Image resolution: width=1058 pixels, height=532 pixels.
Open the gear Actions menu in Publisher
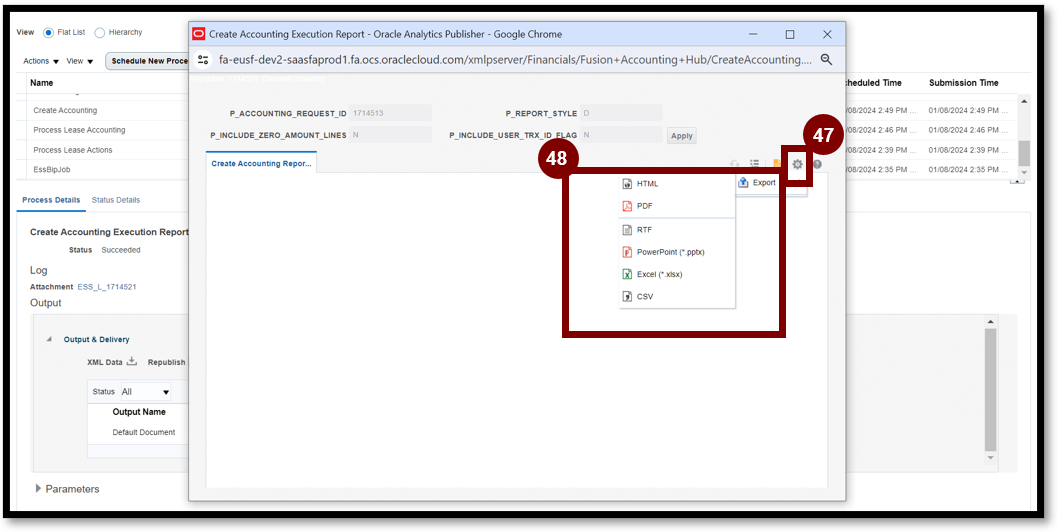coord(798,164)
